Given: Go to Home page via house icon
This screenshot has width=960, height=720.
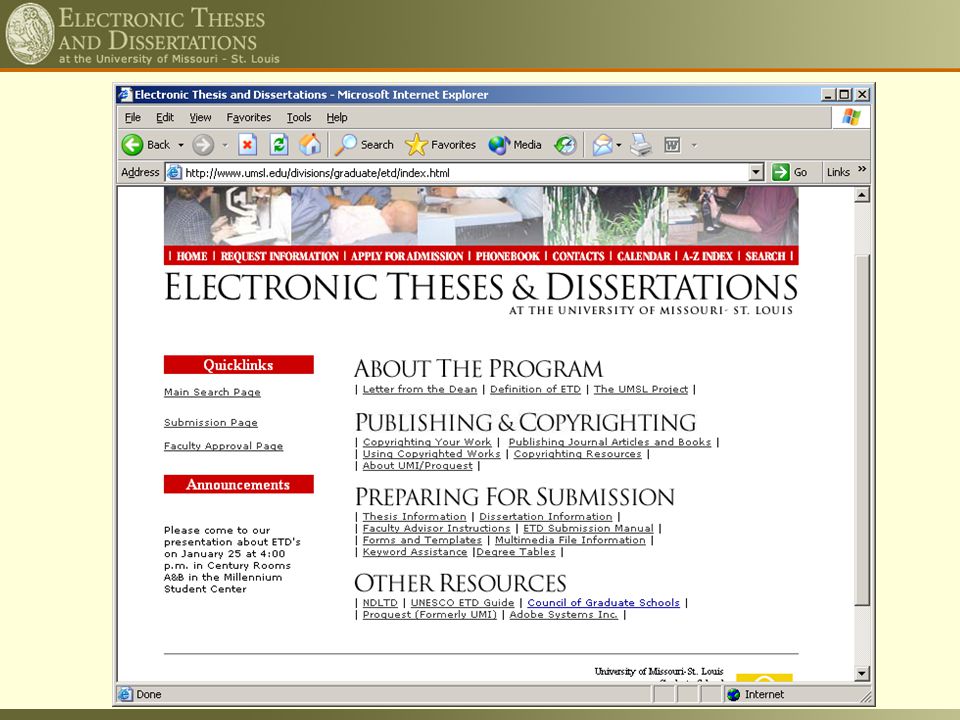Looking at the screenshot, I should click(x=310, y=144).
